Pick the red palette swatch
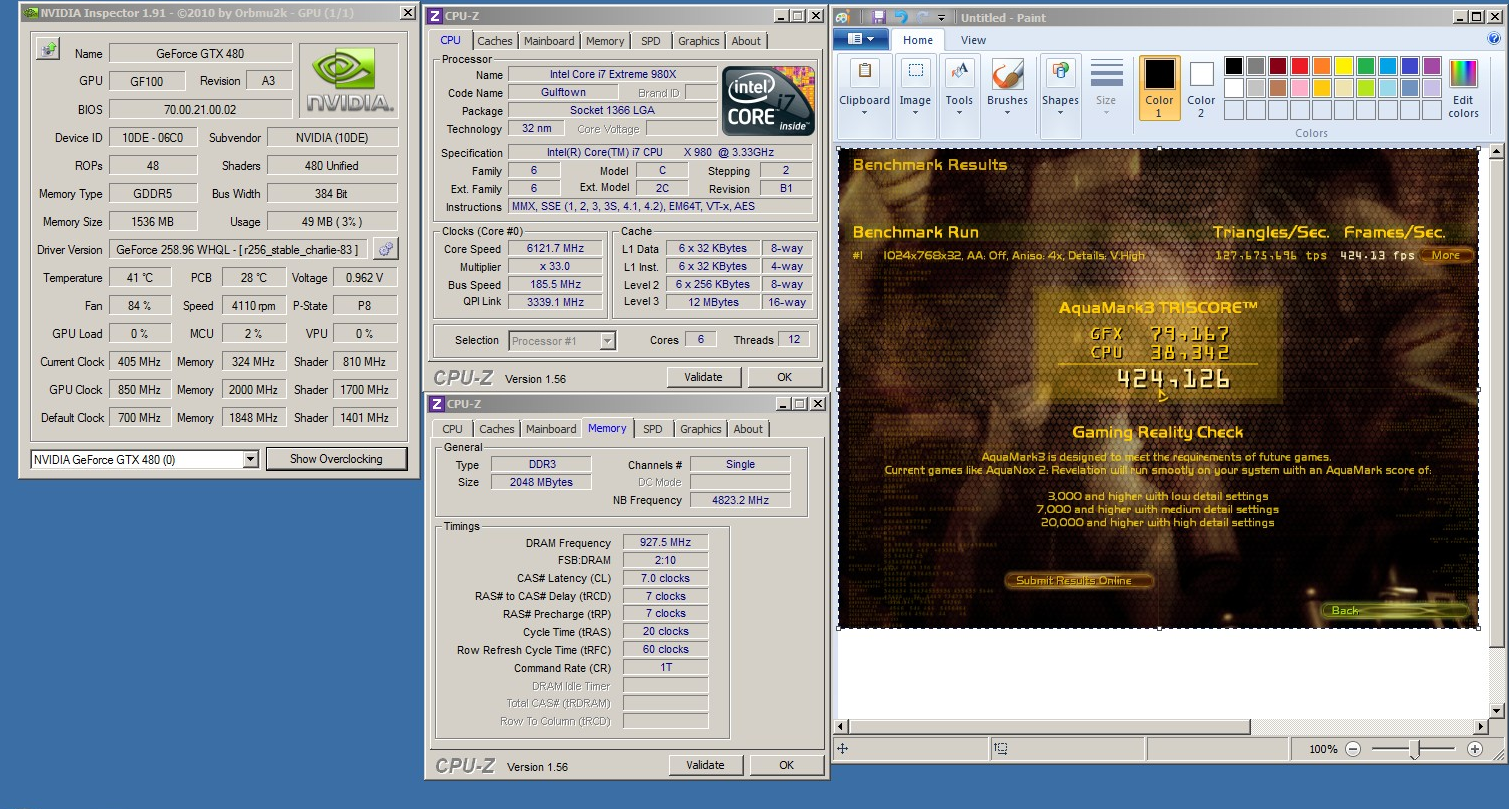 (x=1300, y=66)
